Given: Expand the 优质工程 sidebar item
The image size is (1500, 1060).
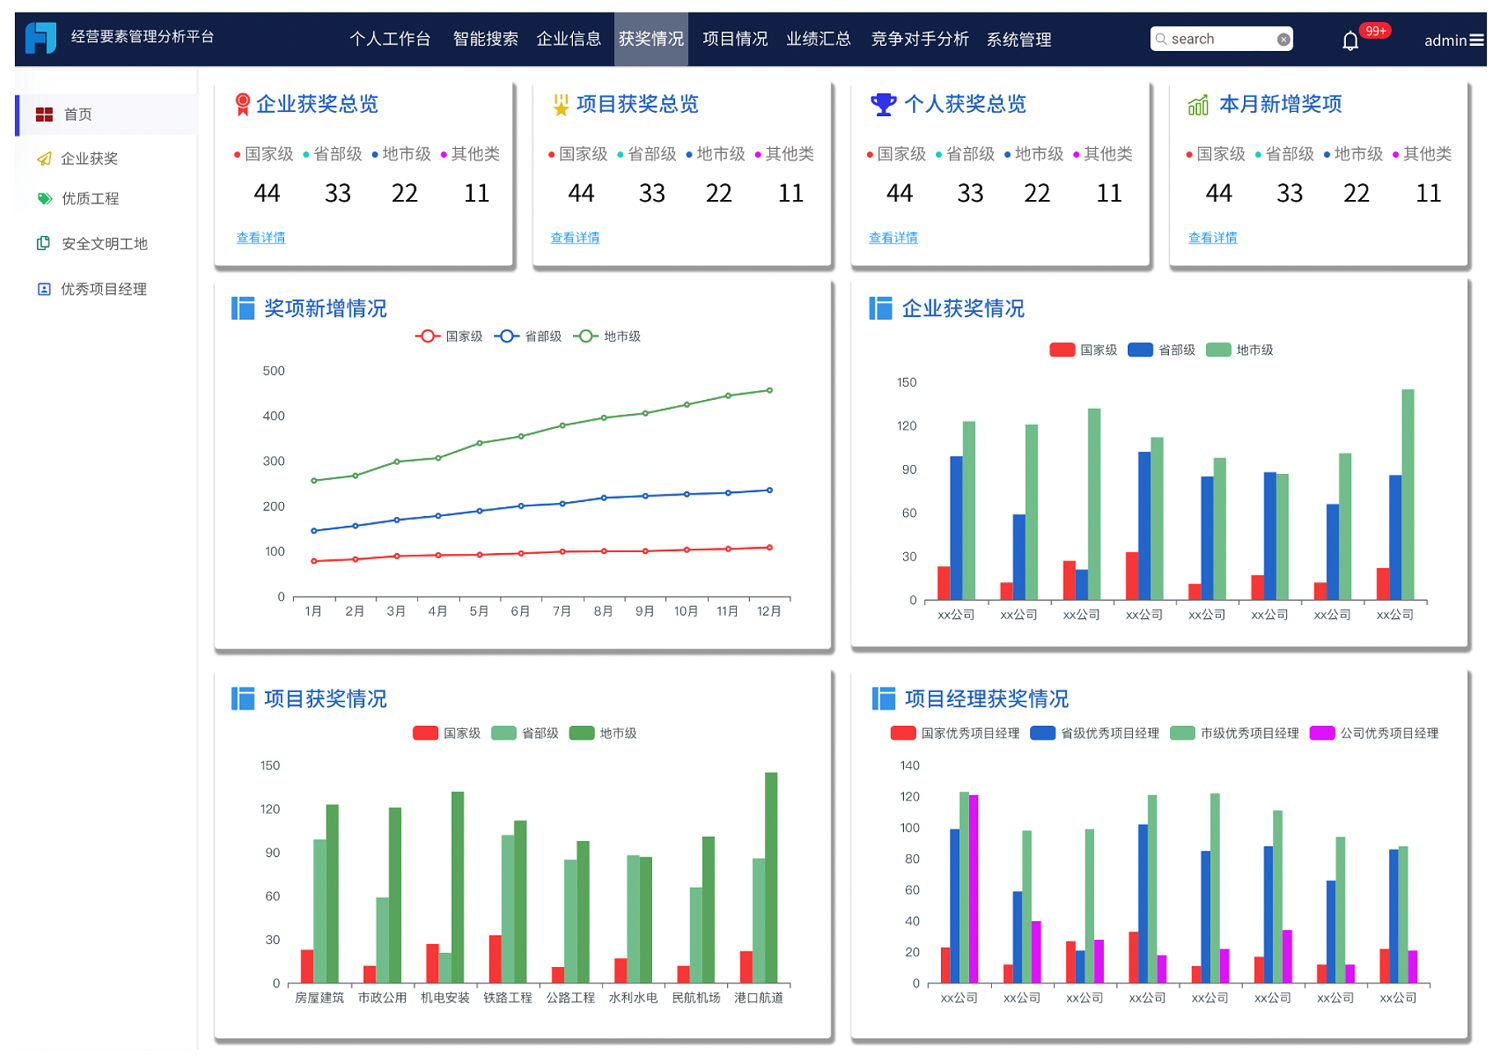Looking at the screenshot, I should pos(90,199).
